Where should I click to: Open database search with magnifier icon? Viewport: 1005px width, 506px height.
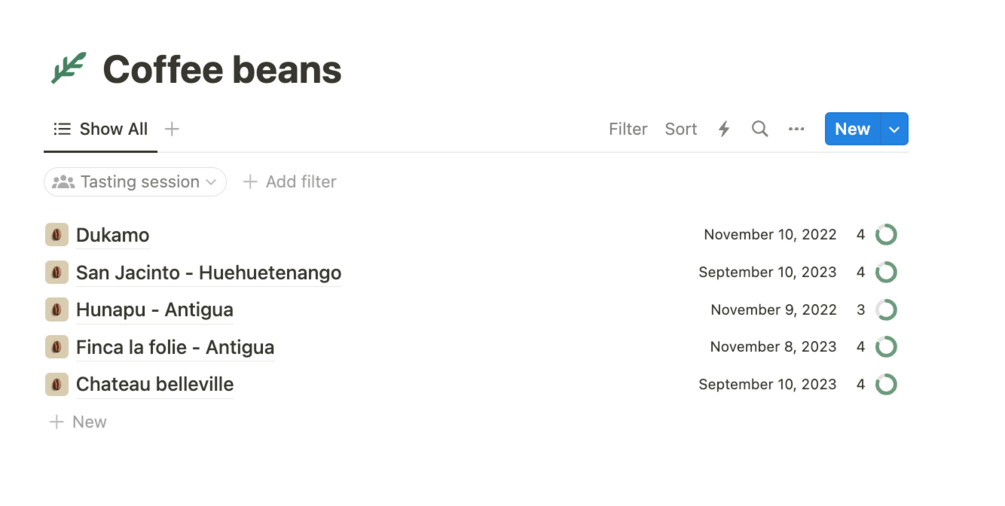point(760,129)
